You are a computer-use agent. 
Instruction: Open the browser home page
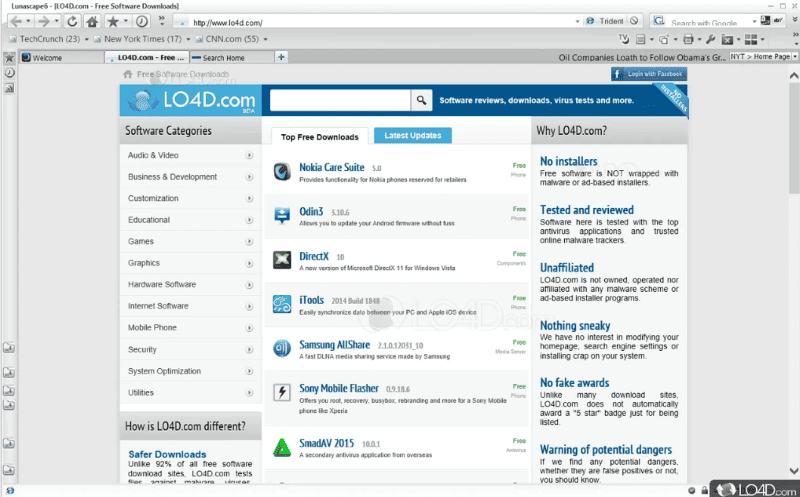click(x=92, y=21)
